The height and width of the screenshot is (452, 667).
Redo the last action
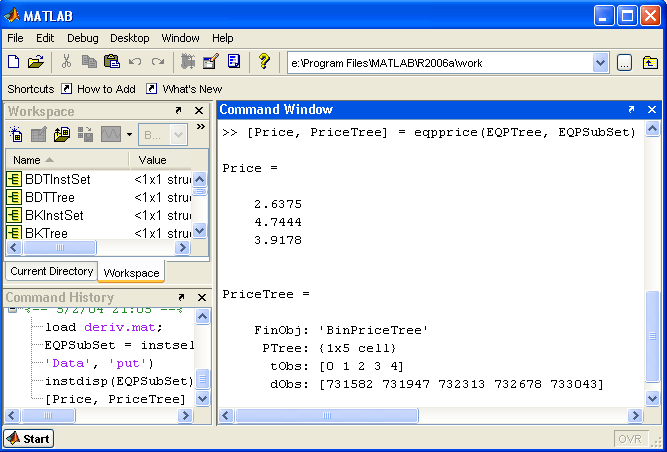point(158,62)
